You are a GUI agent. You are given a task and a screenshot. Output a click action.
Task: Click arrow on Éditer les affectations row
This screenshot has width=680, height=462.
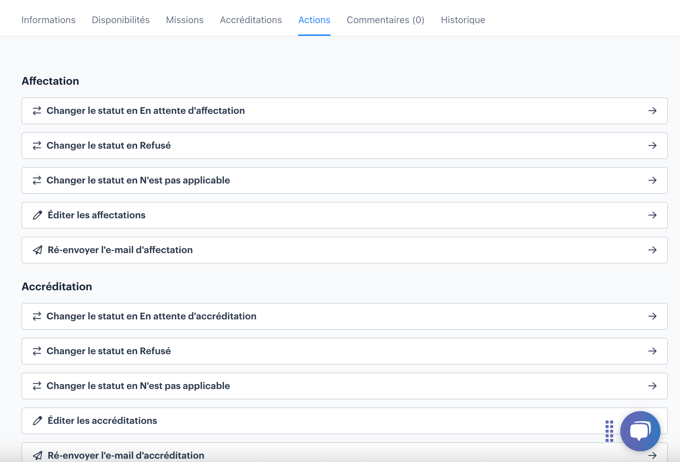[x=652, y=215]
